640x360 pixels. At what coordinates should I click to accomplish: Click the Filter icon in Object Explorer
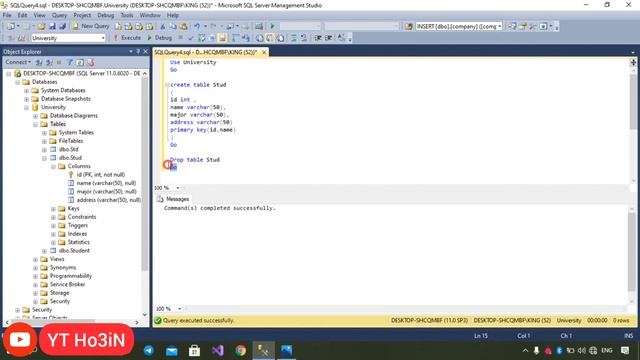pyautogui.click(x=70, y=62)
